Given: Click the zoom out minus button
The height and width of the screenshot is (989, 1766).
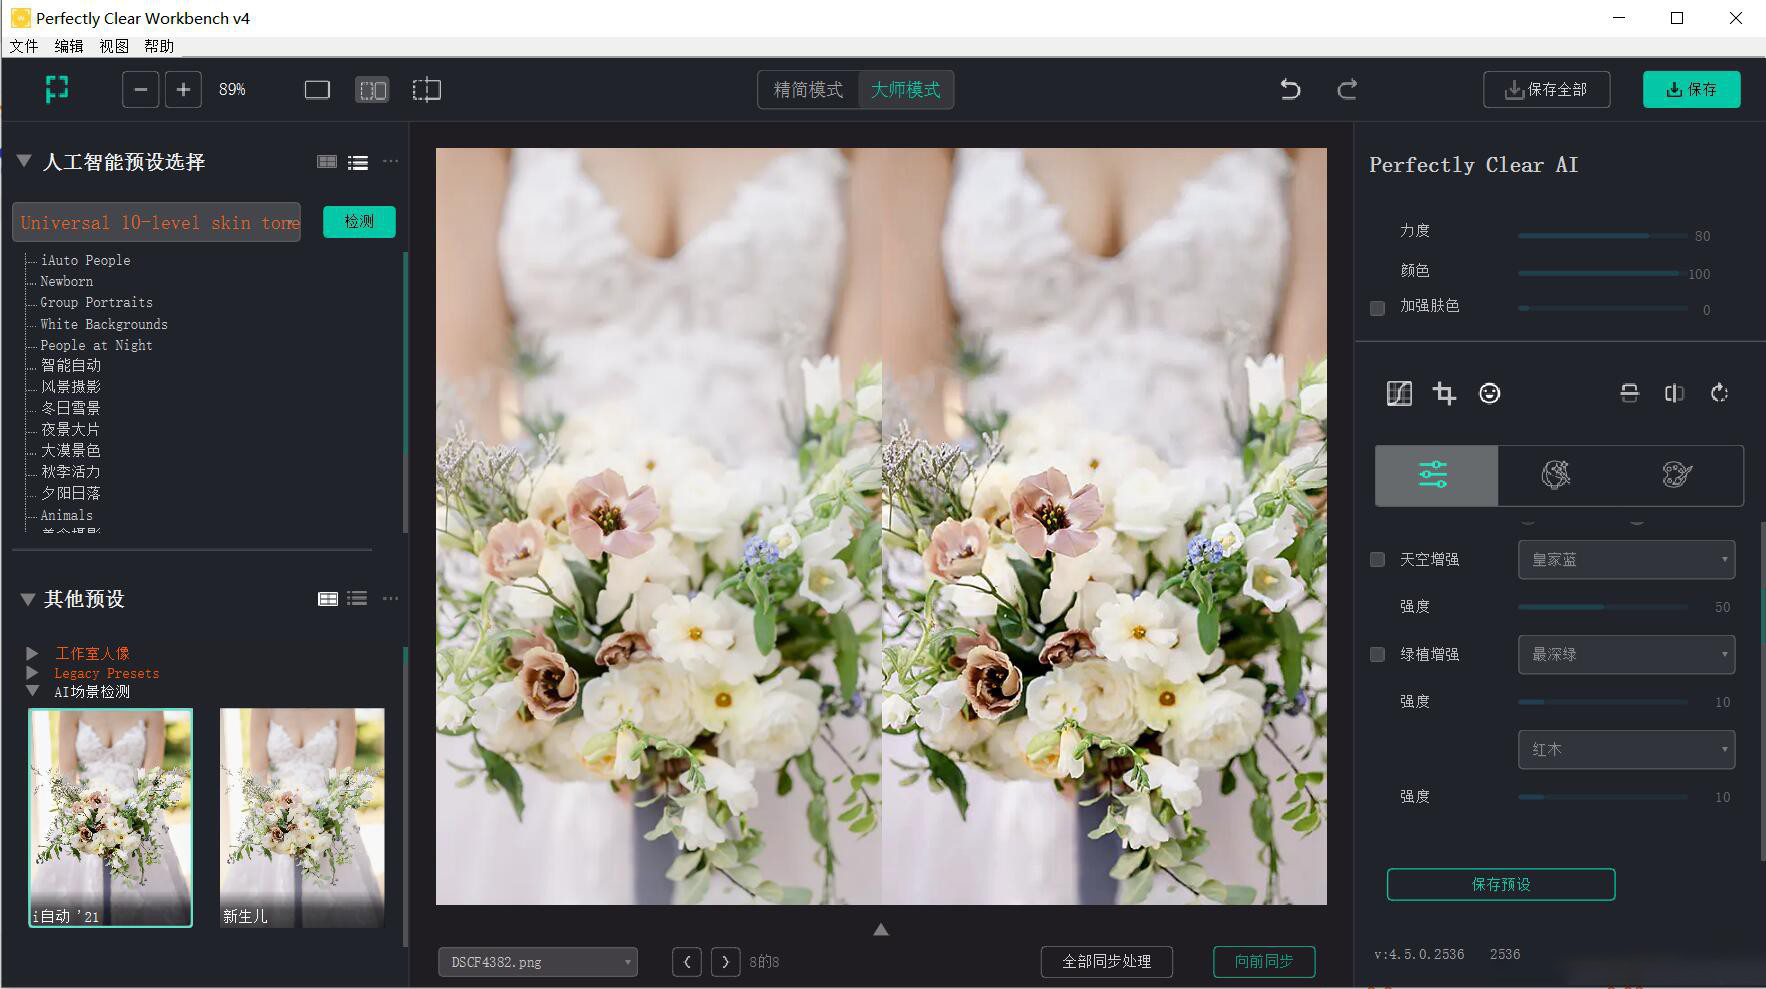Looking at the screenshot, I should tap(141, 90).
